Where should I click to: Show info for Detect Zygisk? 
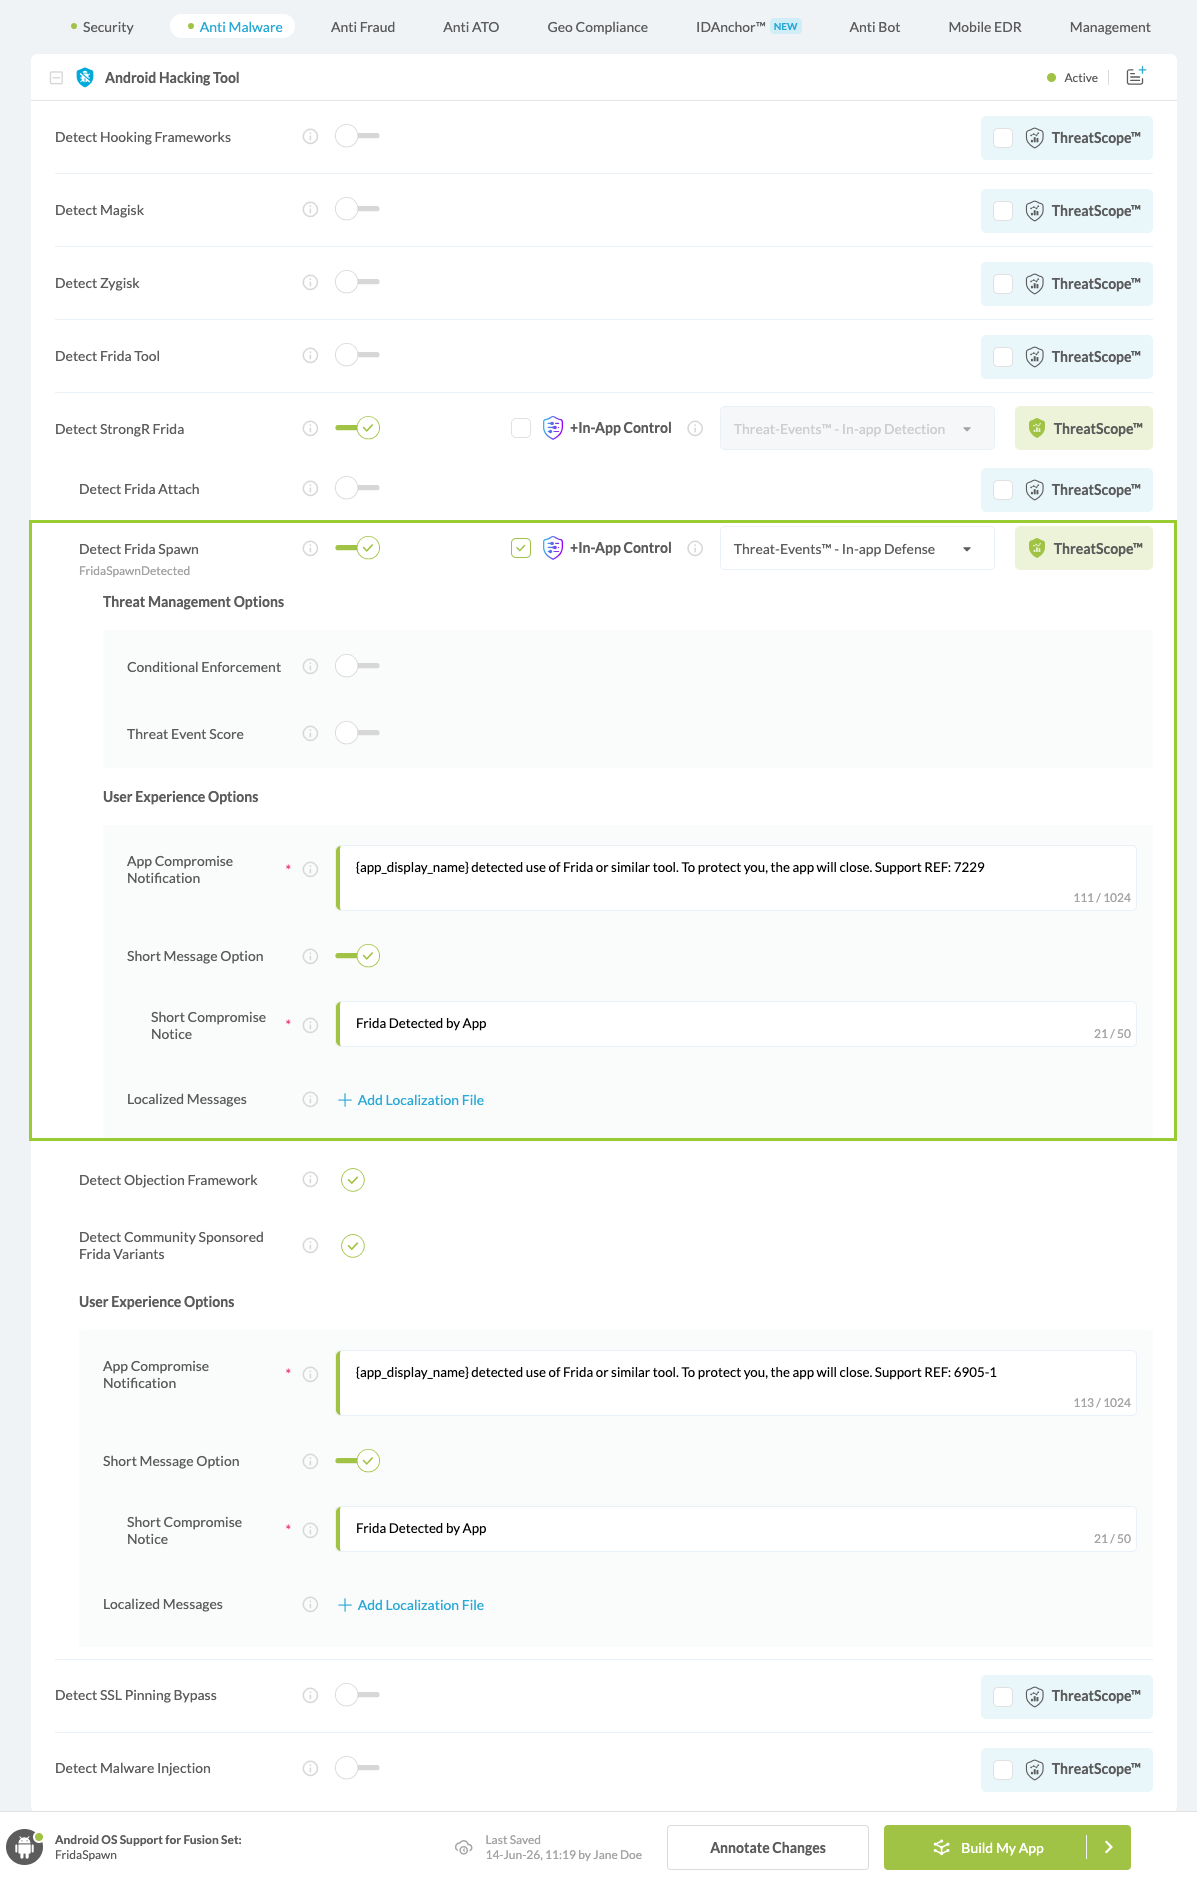[310, 283]
